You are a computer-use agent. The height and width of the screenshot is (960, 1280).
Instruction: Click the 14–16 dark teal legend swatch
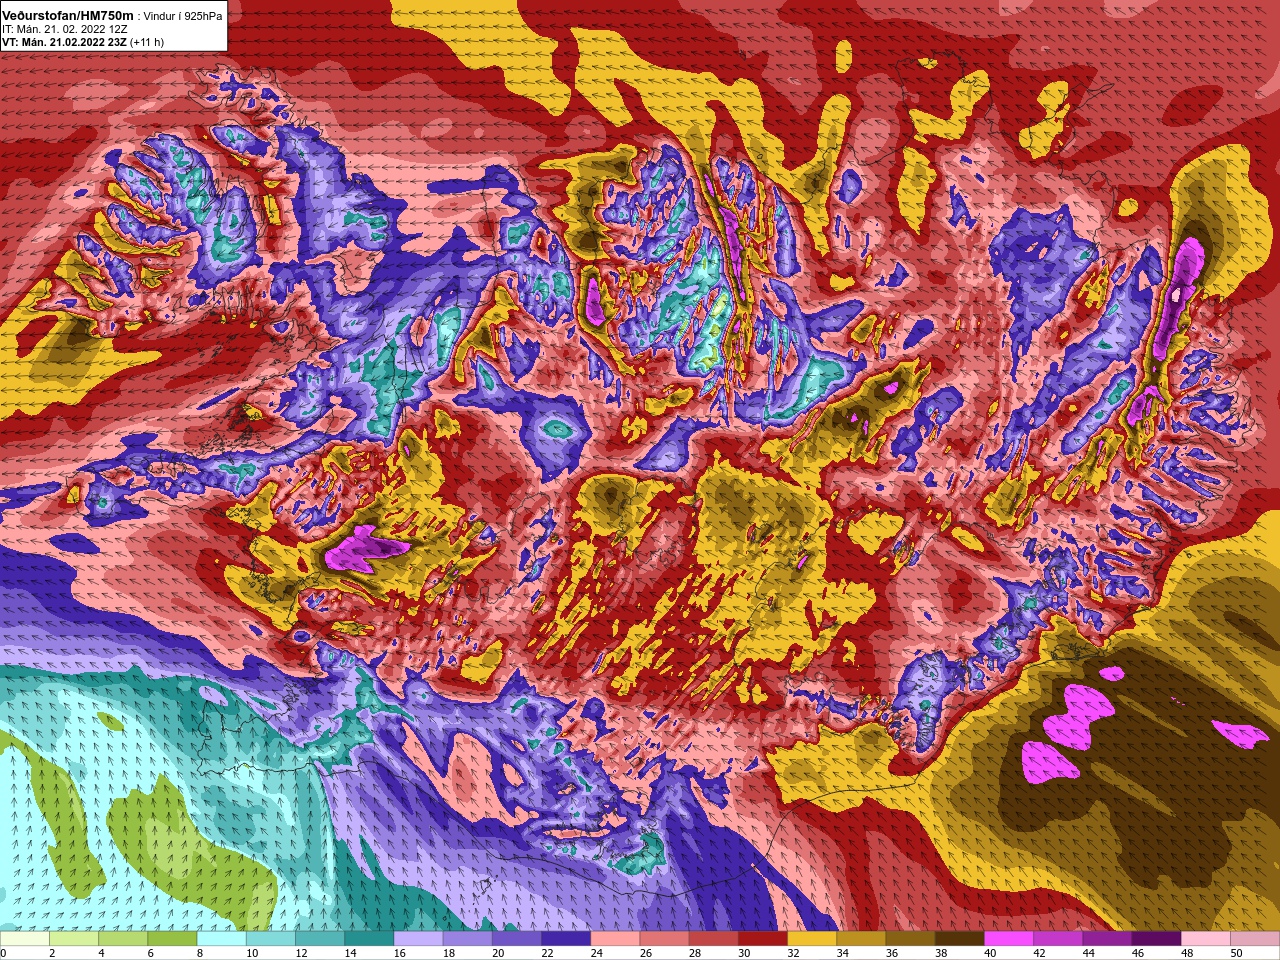[369, 939]
